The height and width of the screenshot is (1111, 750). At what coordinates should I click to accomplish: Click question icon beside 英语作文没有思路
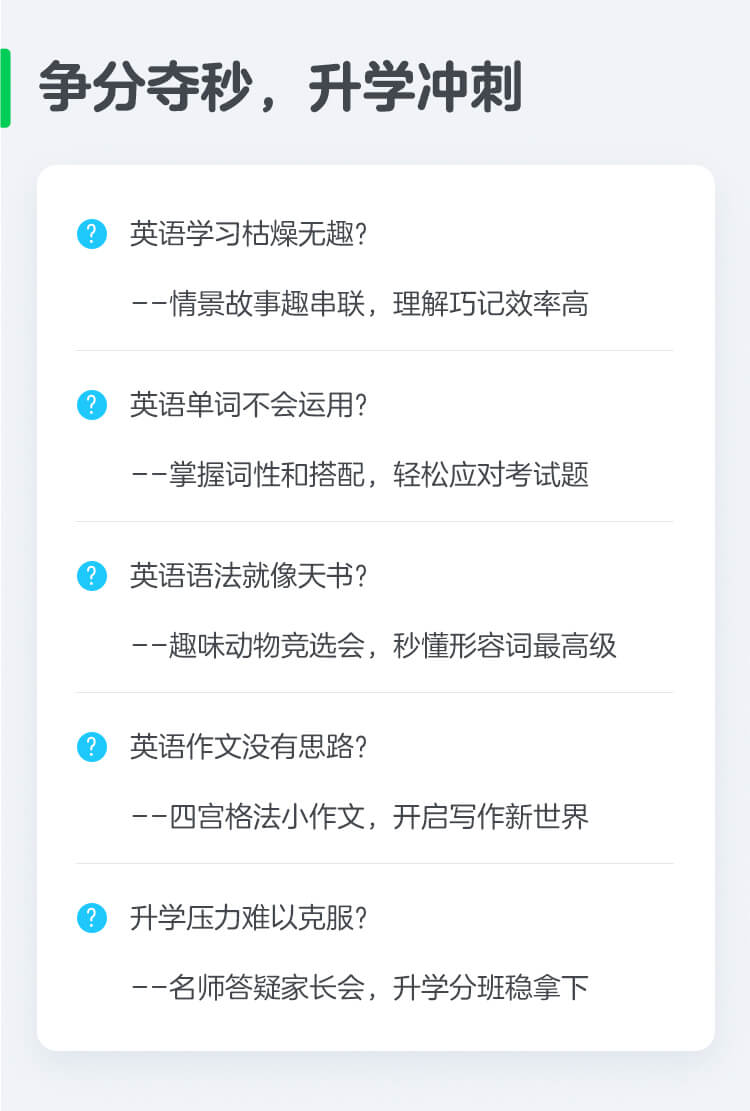click(91, 747)
